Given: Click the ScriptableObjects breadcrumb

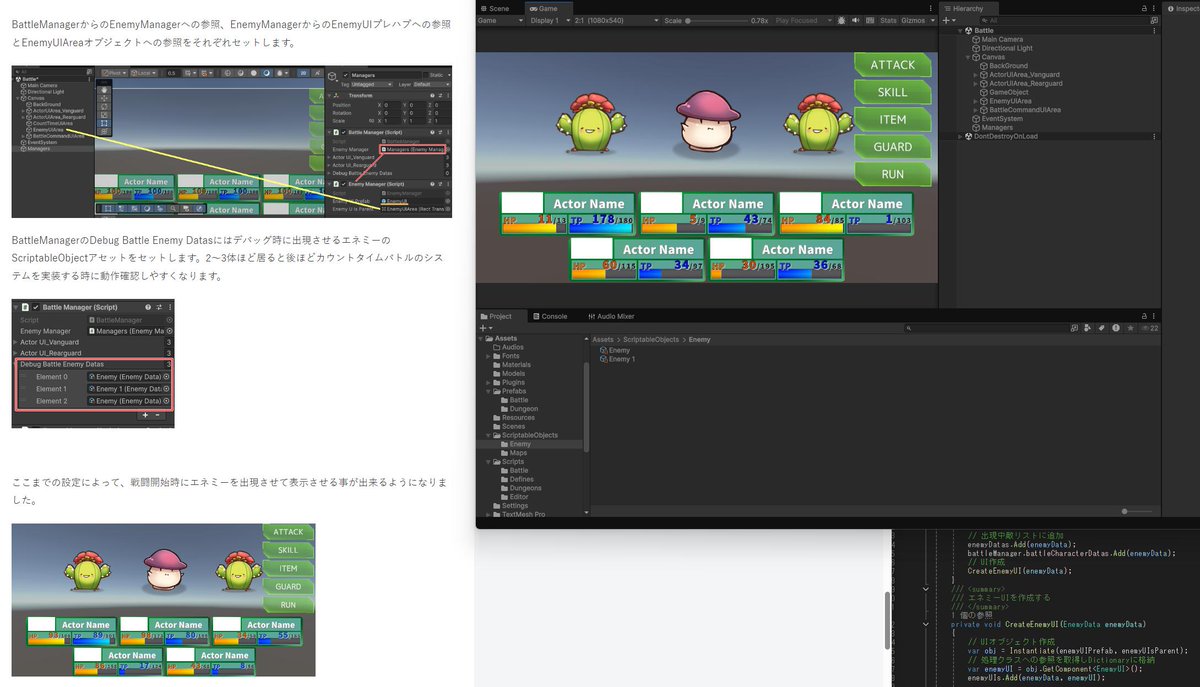Looking at the screenshot, I should (653, 340).
